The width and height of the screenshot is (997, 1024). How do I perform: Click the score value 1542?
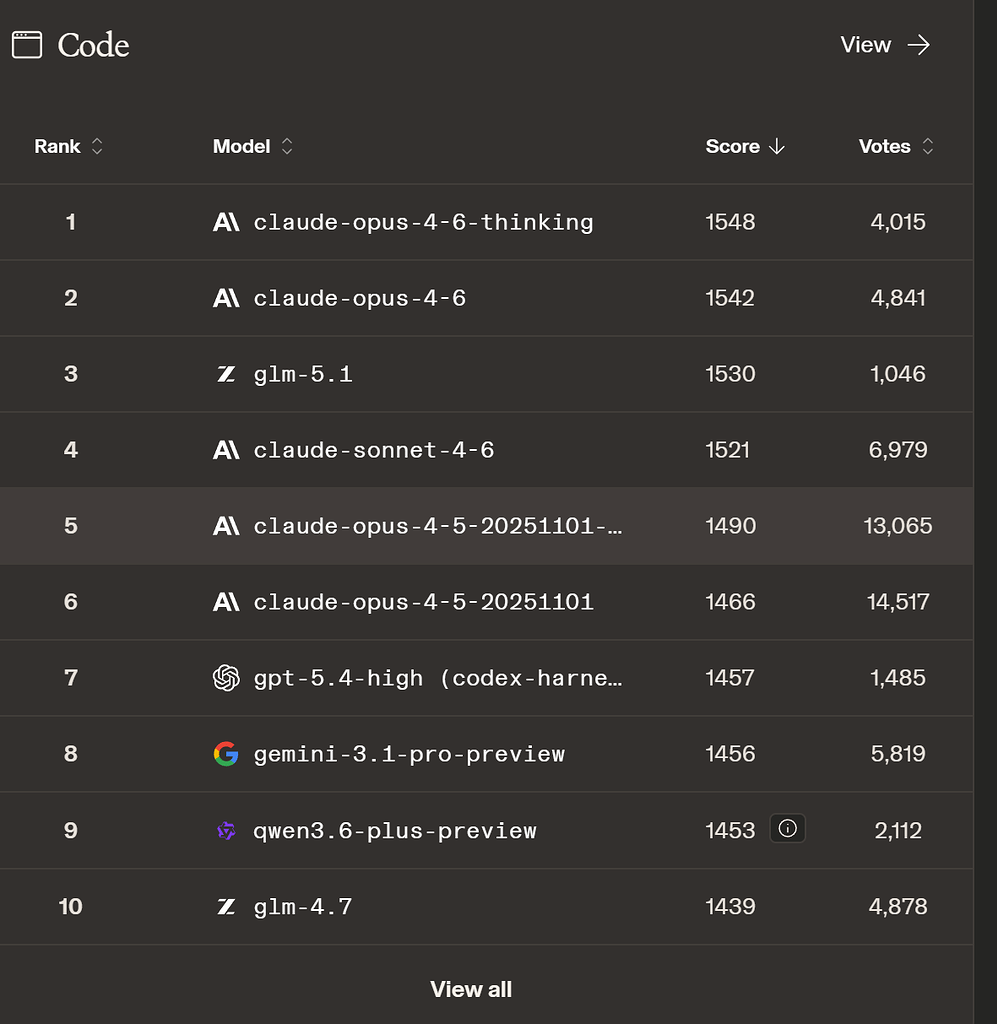[730, 298]
